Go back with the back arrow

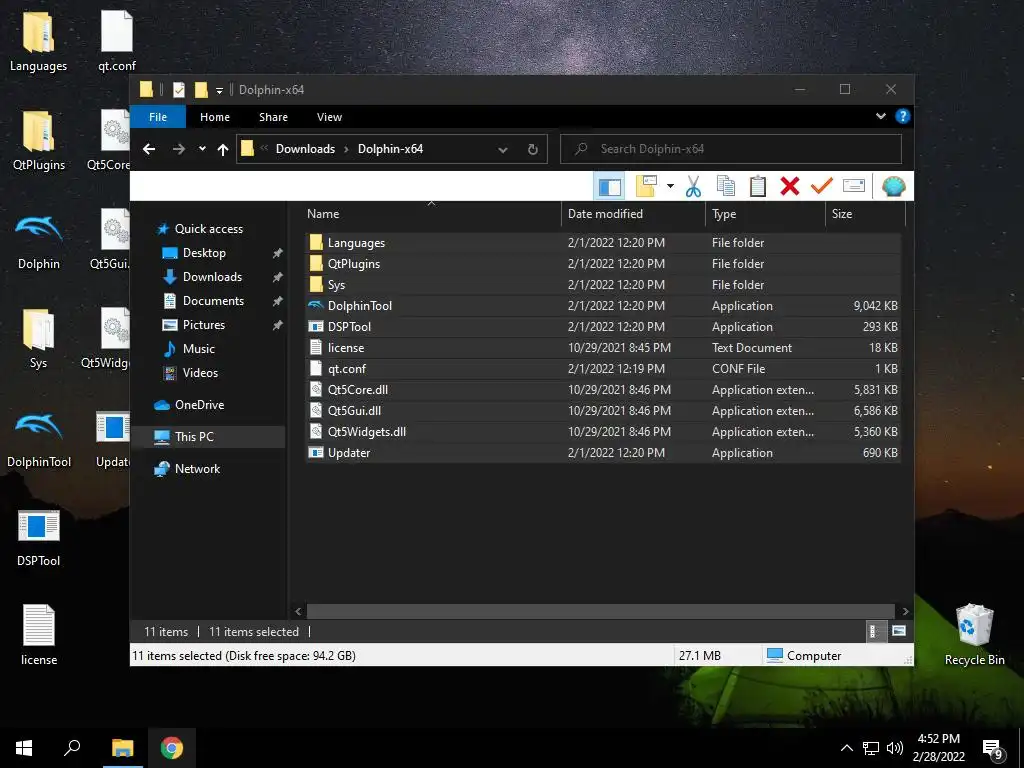(149, 149)
